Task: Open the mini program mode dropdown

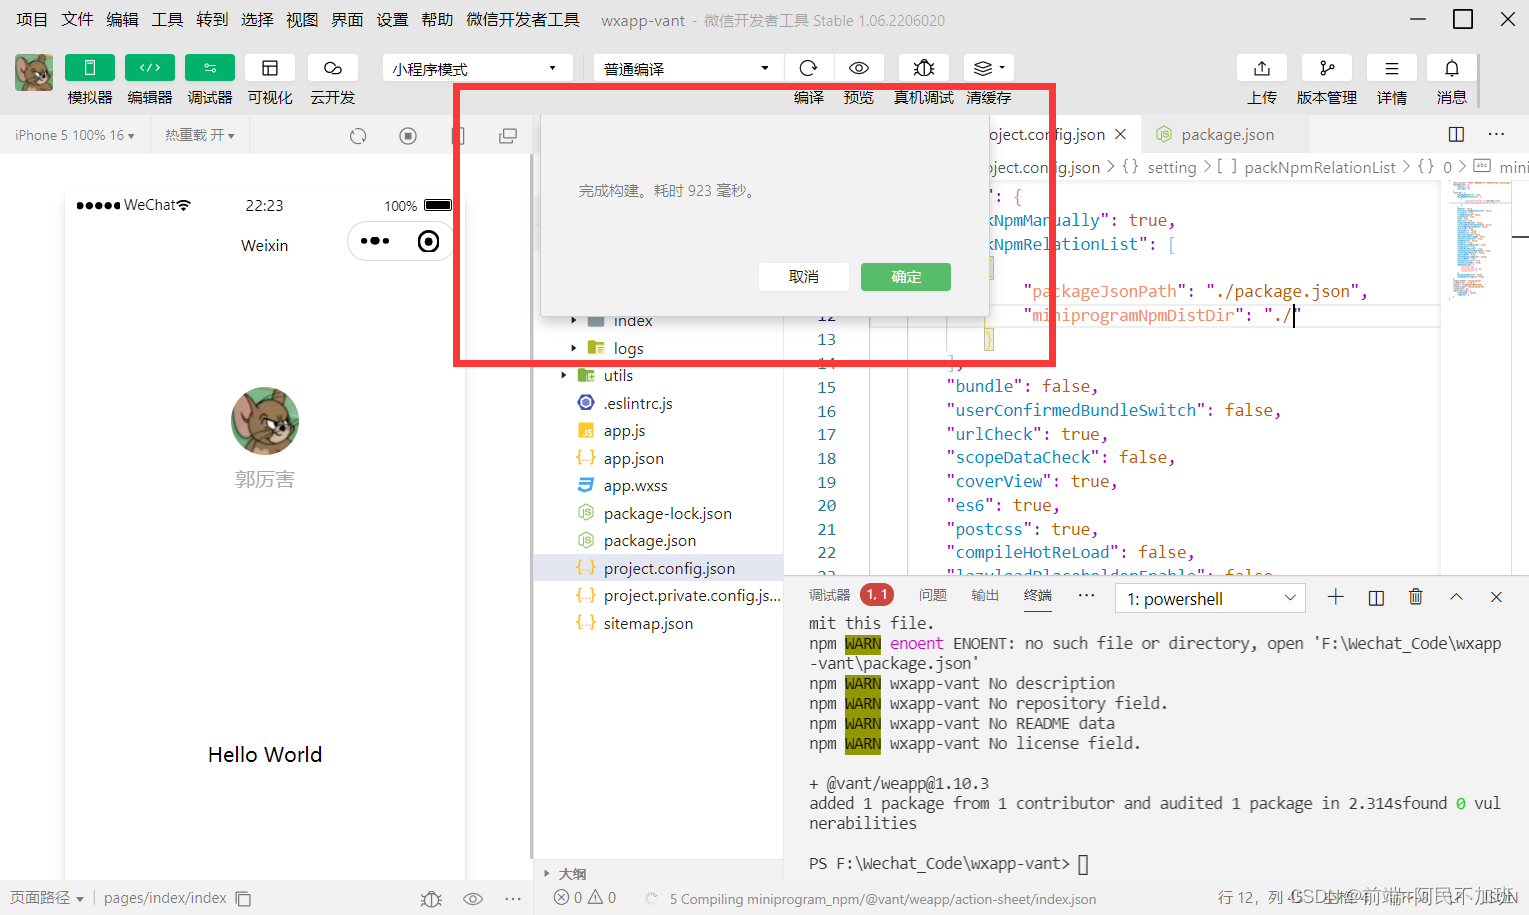Action: pos(476,68)
